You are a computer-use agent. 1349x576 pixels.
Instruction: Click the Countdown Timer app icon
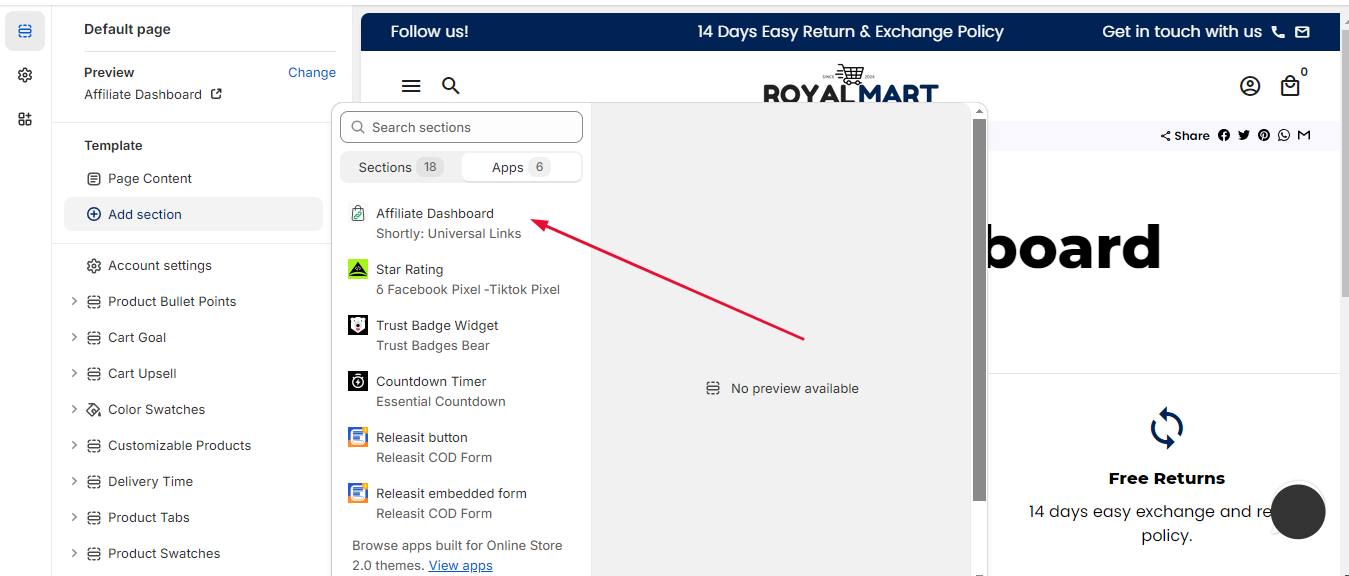(x=357, y=381)
